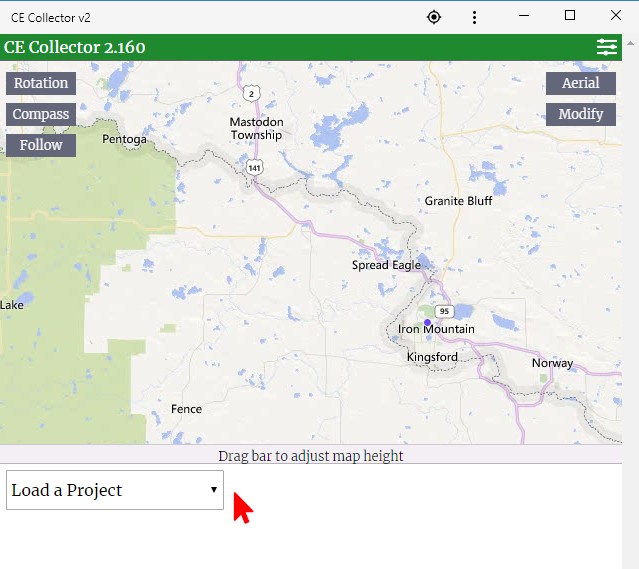Click the Norway town label
Image resolution: width=639 pixels, height=569 pixels.
[552, 363]
